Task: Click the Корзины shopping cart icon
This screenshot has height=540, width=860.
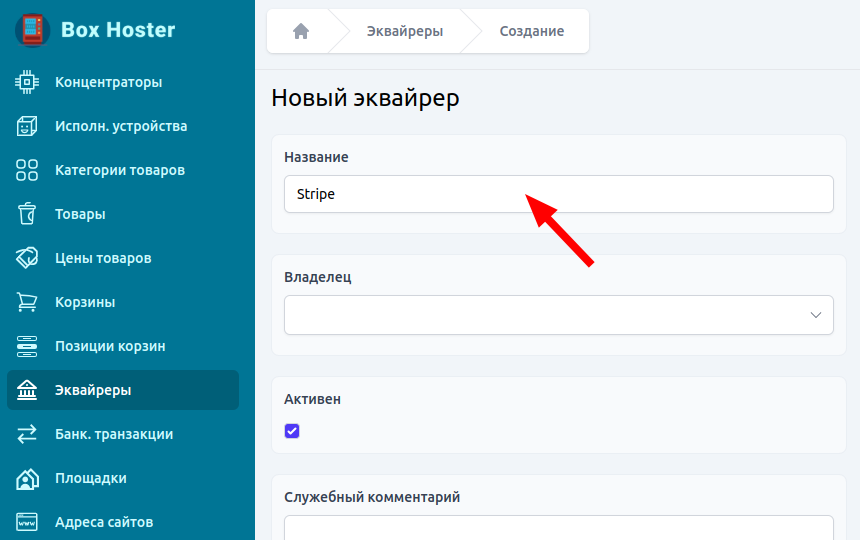Action: (x=27, y=302)
